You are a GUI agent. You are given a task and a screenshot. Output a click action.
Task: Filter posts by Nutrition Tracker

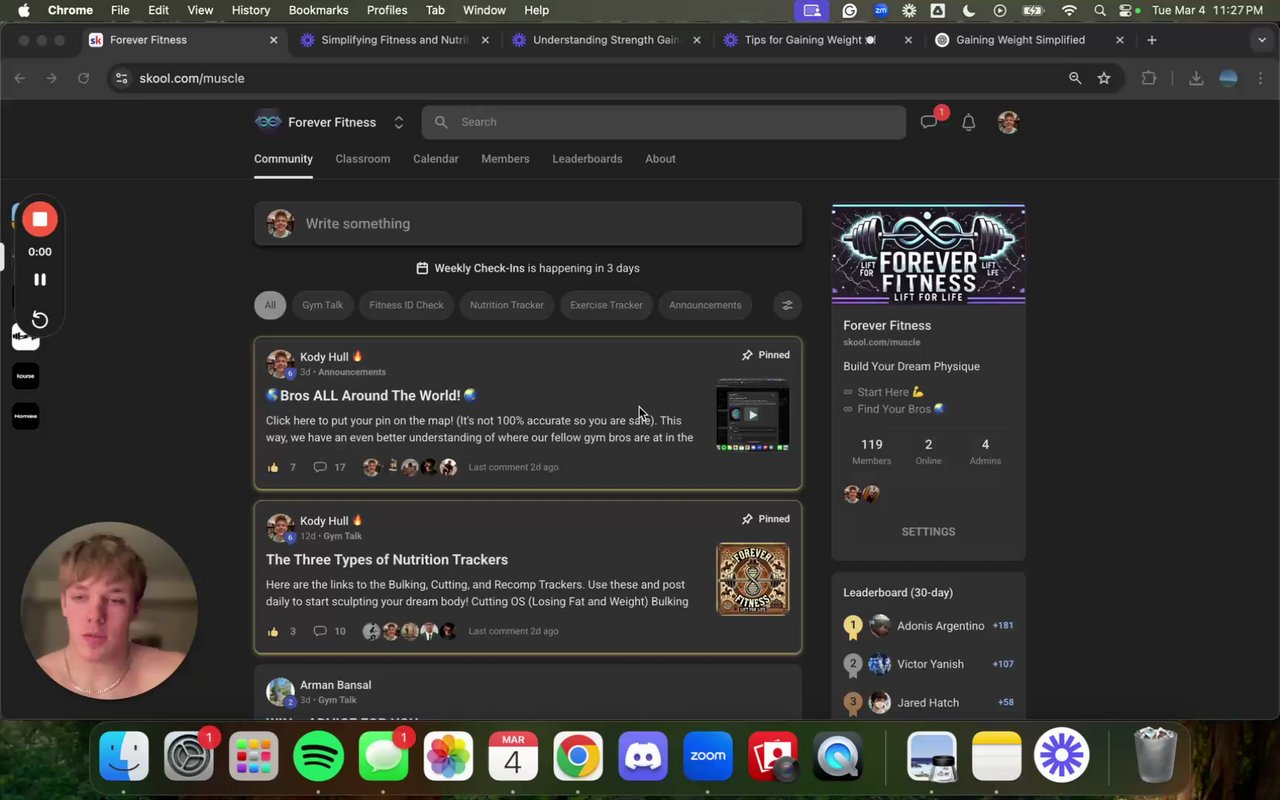point(507,305)
